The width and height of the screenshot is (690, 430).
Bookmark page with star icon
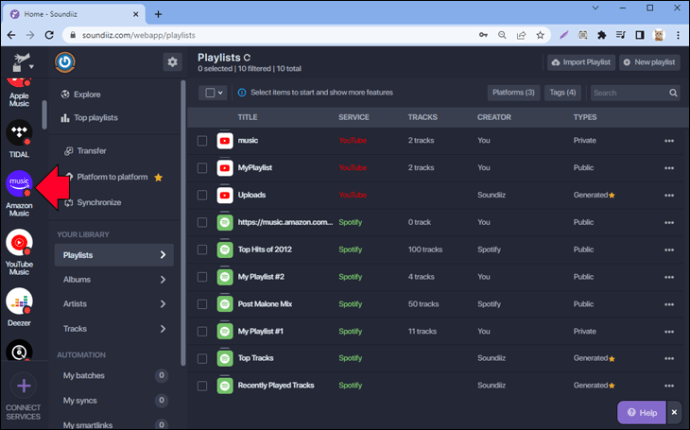[540, 35]
